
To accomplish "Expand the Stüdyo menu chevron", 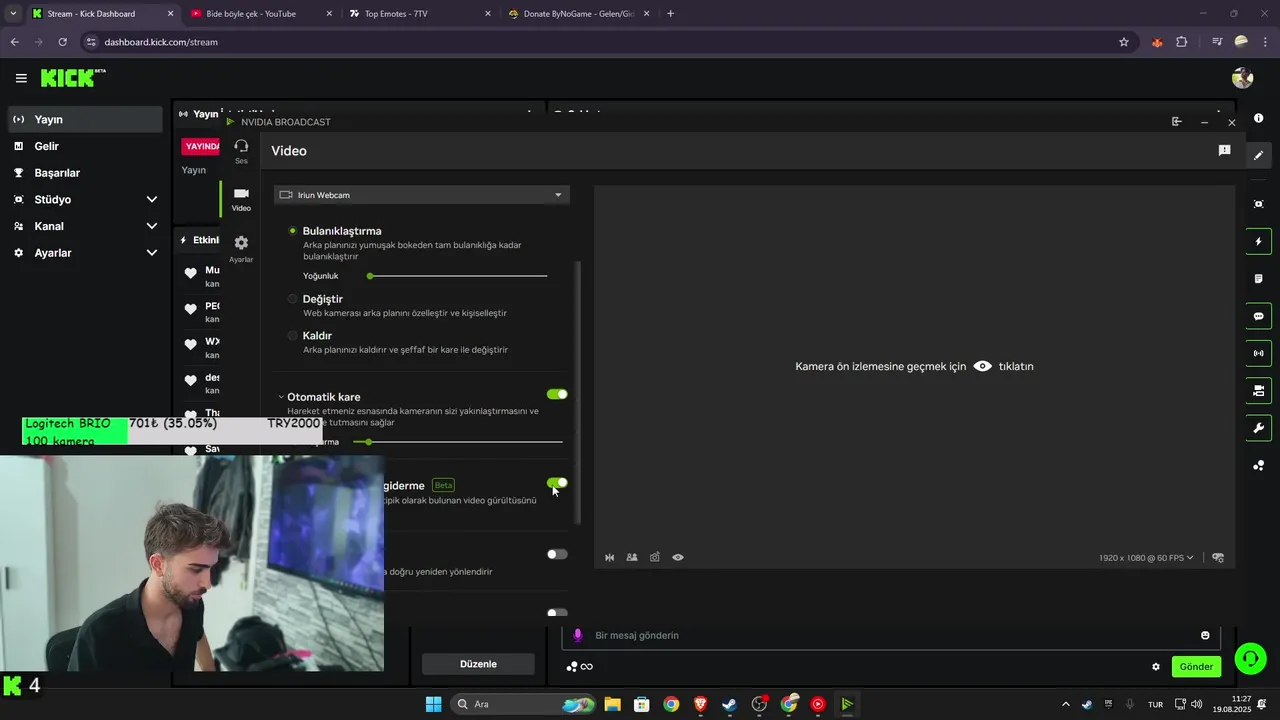I will [152, 200].
